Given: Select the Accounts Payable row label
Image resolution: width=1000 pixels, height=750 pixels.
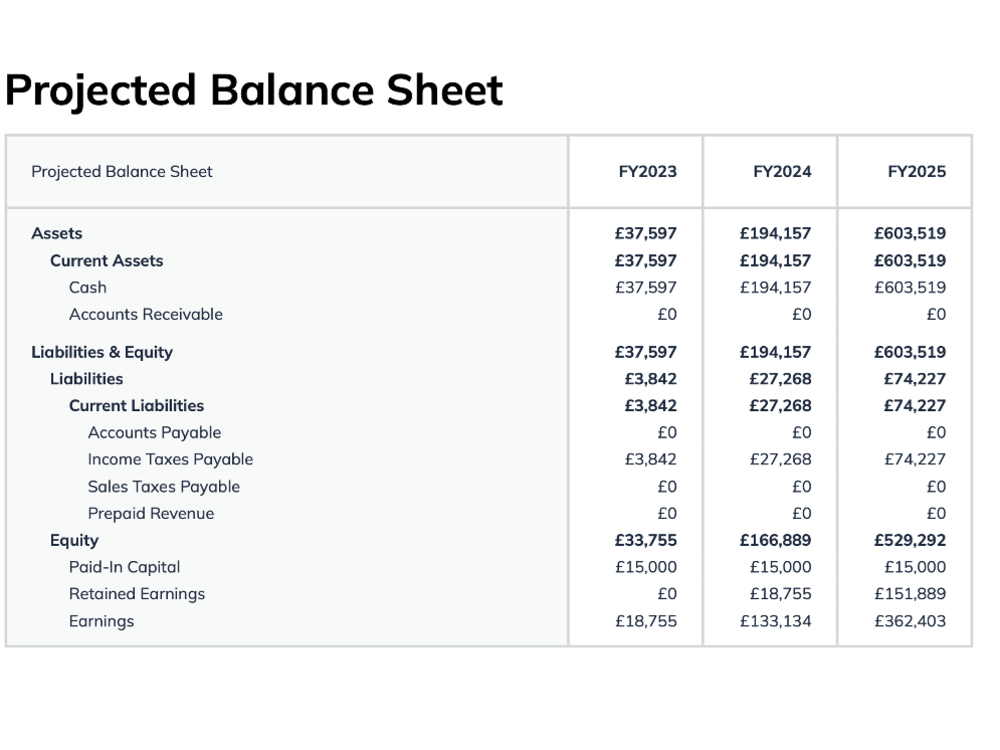Looking at the screenshot, I should point(154,433).
